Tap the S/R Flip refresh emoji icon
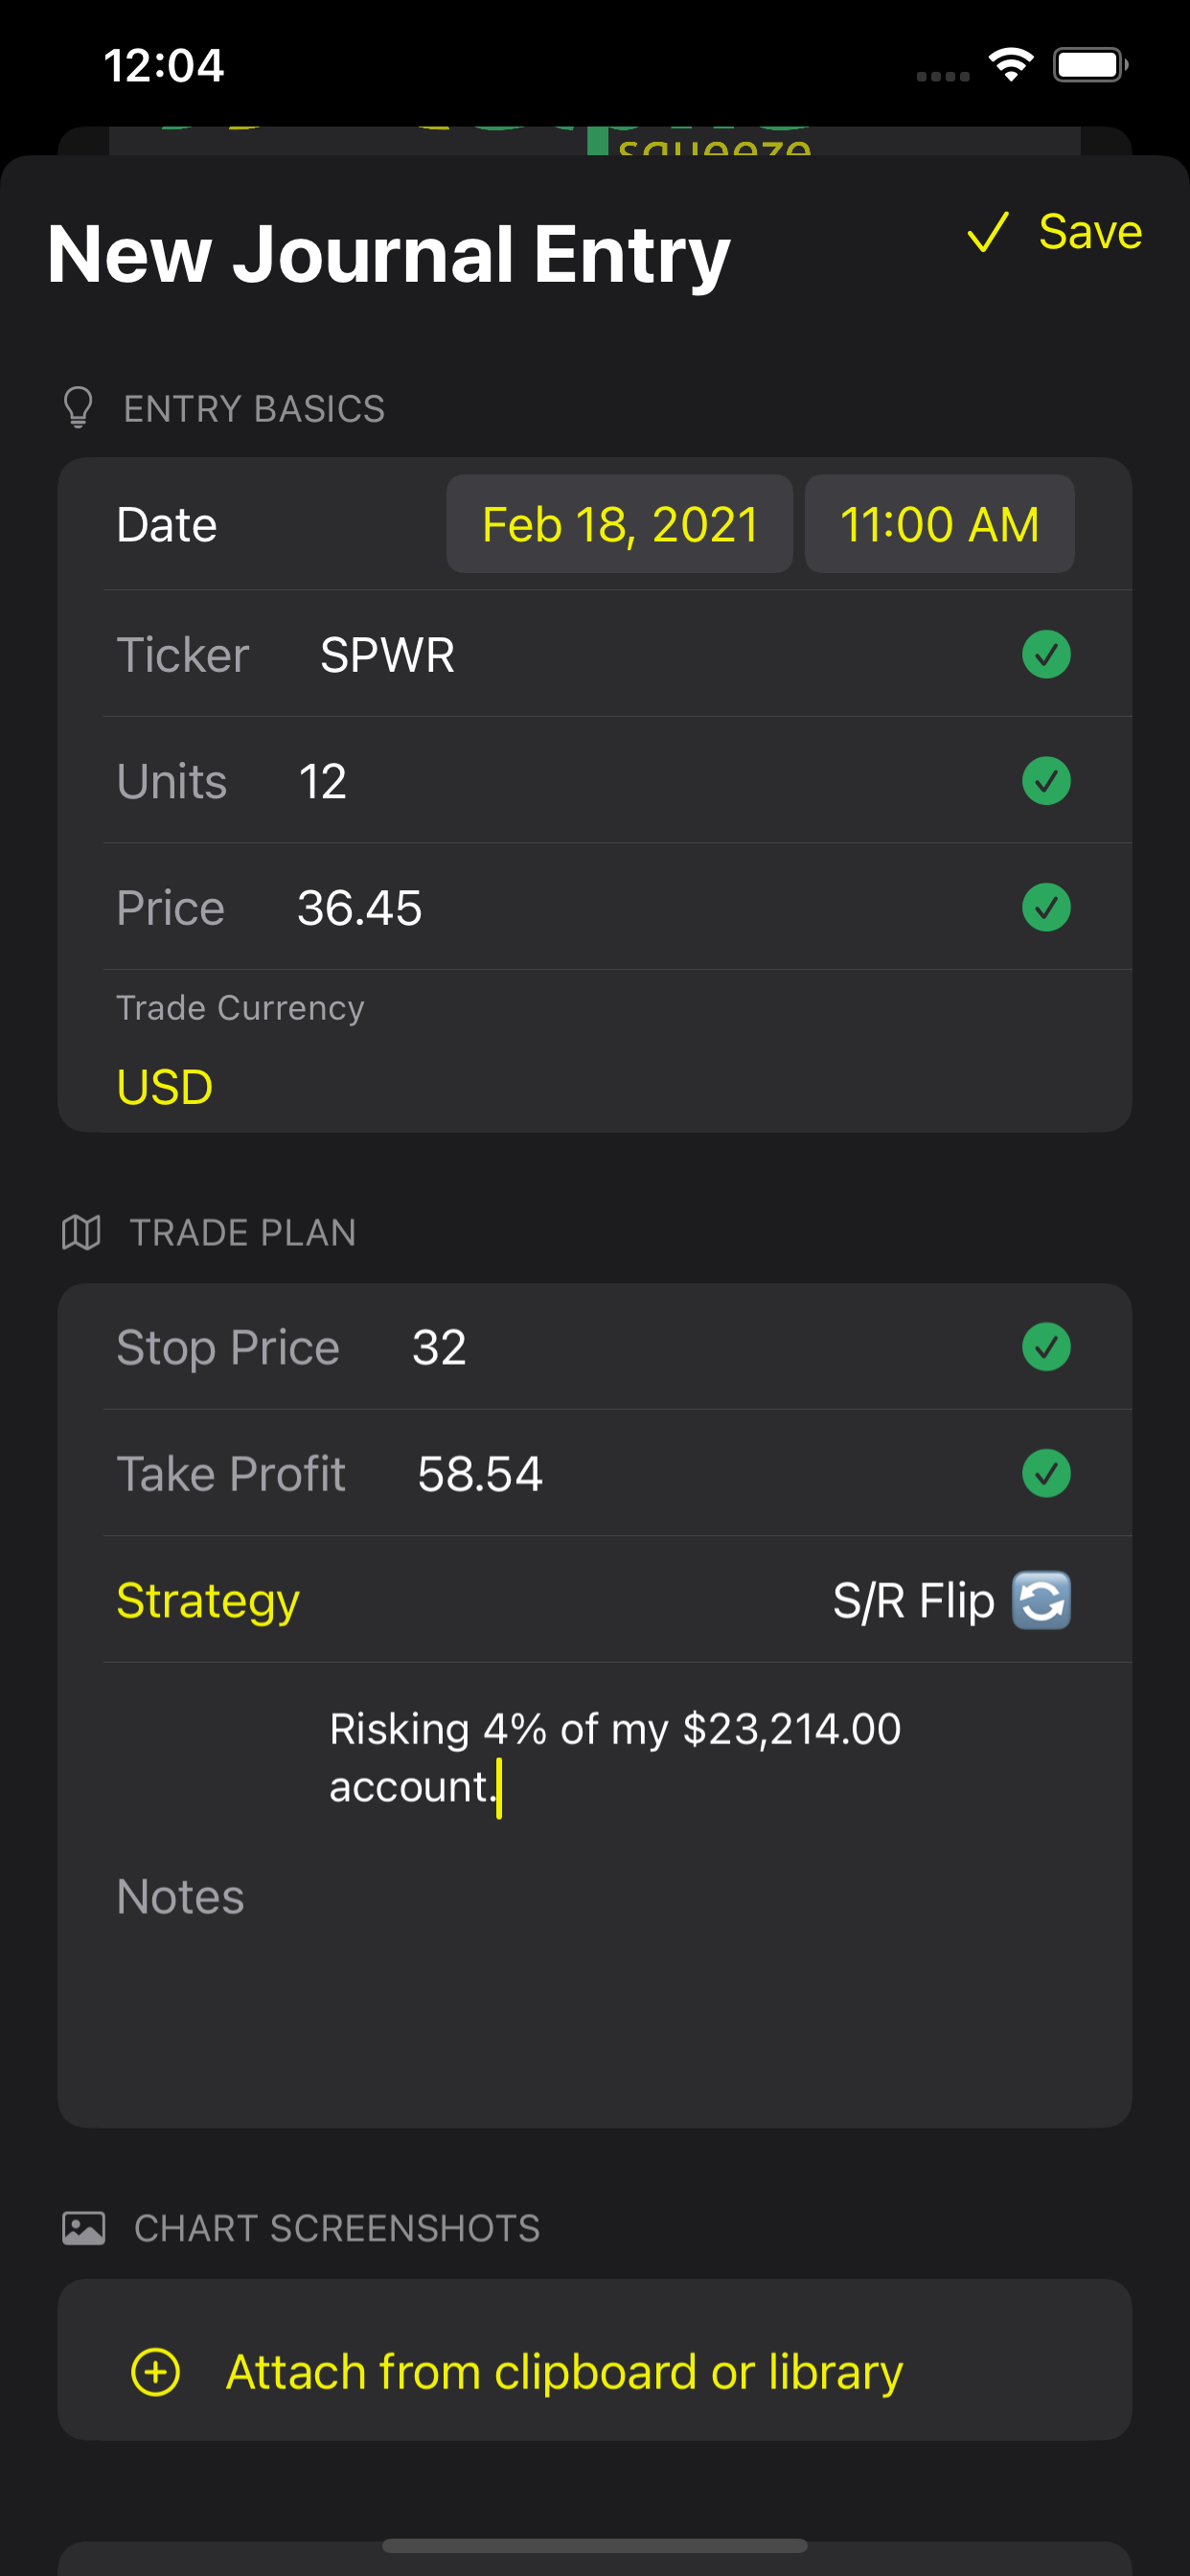 coord(1042,1600)
